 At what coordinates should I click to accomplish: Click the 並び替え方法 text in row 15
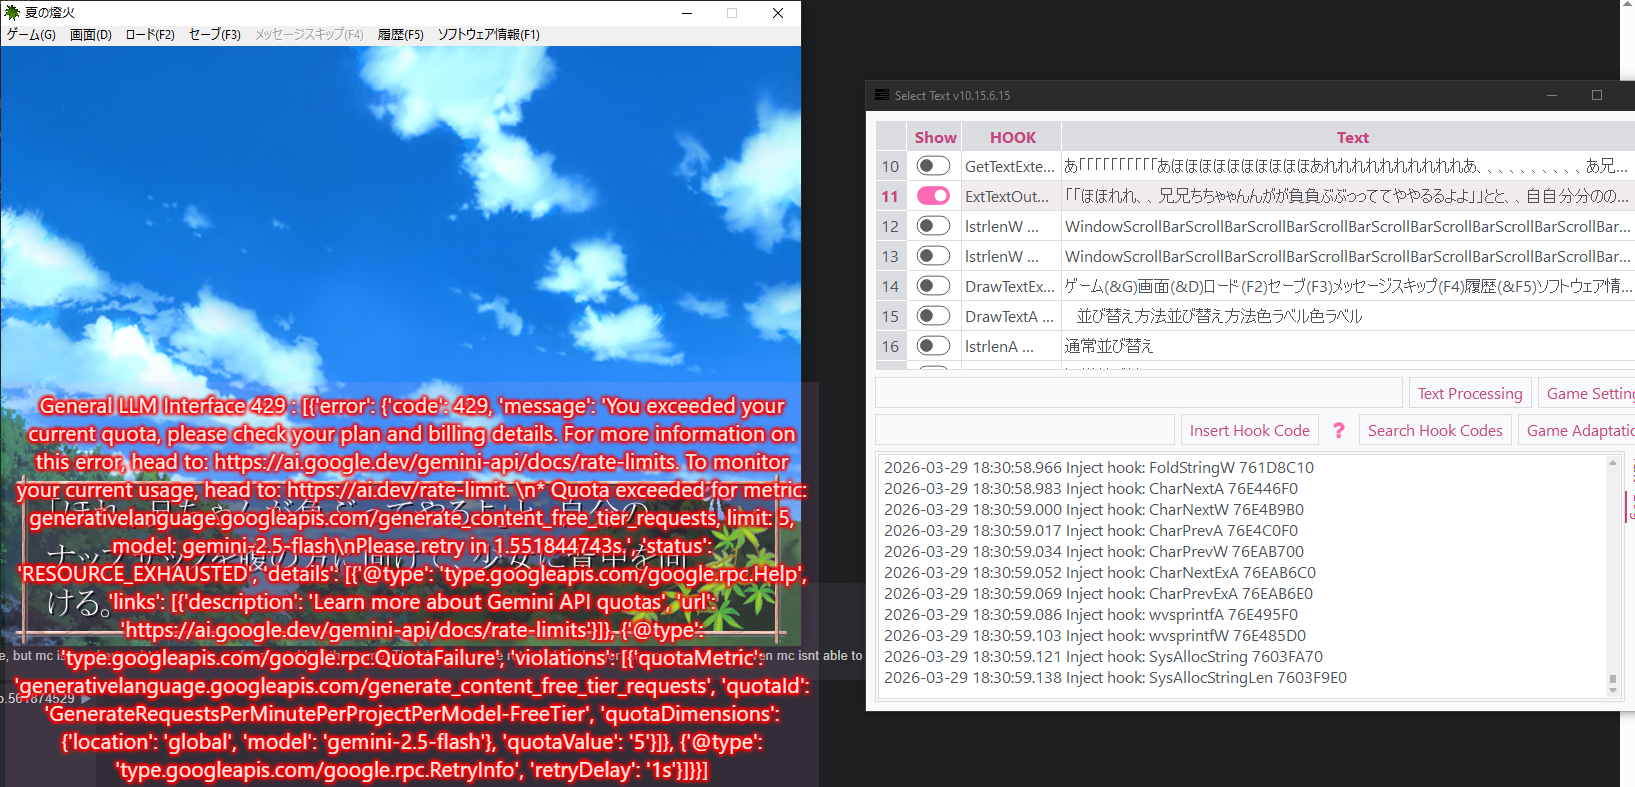[x=1219, y=316]
